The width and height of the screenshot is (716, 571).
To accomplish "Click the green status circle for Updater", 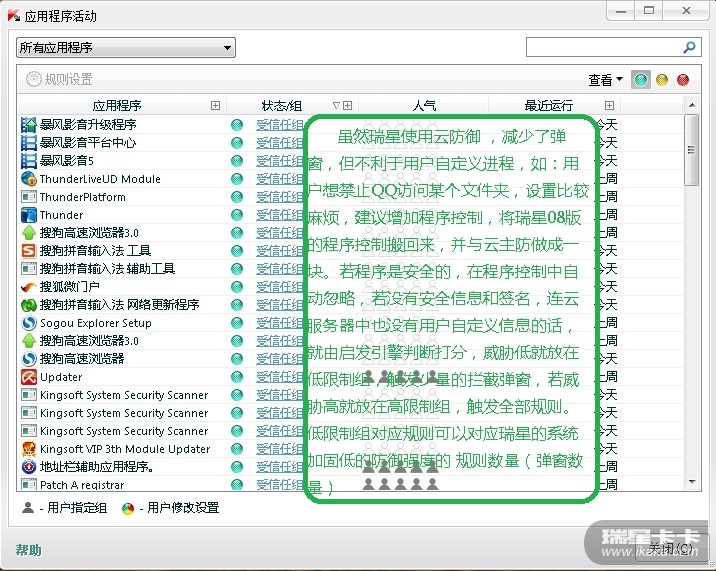I will pyautogui.click(x=237, y=377).
